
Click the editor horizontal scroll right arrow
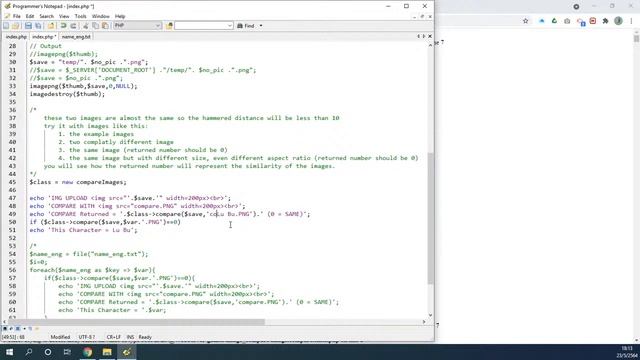coord(424,322)
